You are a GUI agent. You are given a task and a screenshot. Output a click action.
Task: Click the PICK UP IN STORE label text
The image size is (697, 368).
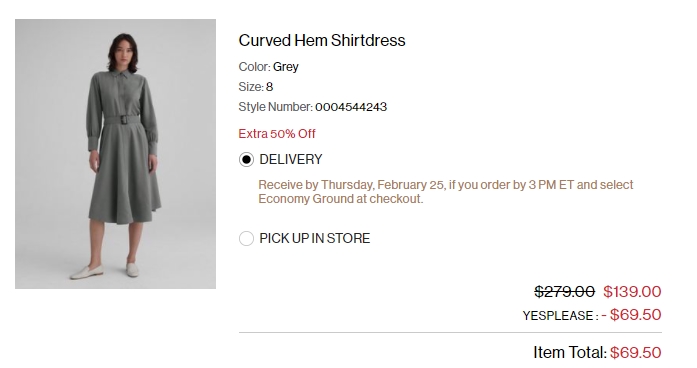[315, 238]
